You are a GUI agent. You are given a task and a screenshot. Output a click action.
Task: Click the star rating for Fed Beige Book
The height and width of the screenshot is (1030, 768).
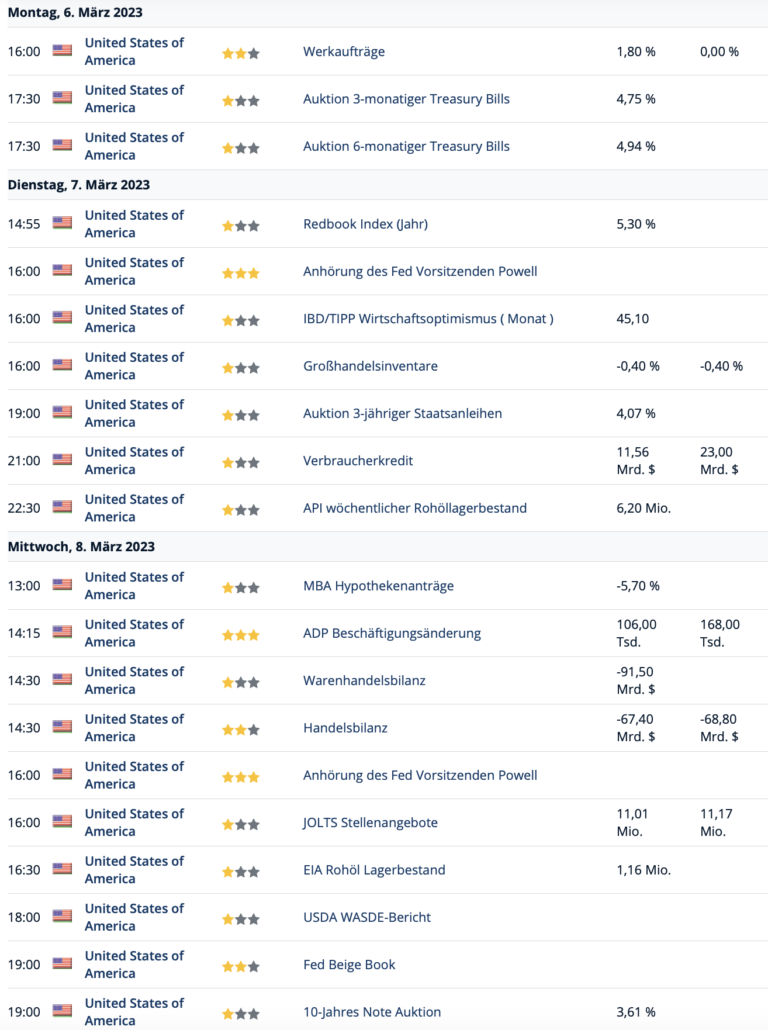coord(240,966)
